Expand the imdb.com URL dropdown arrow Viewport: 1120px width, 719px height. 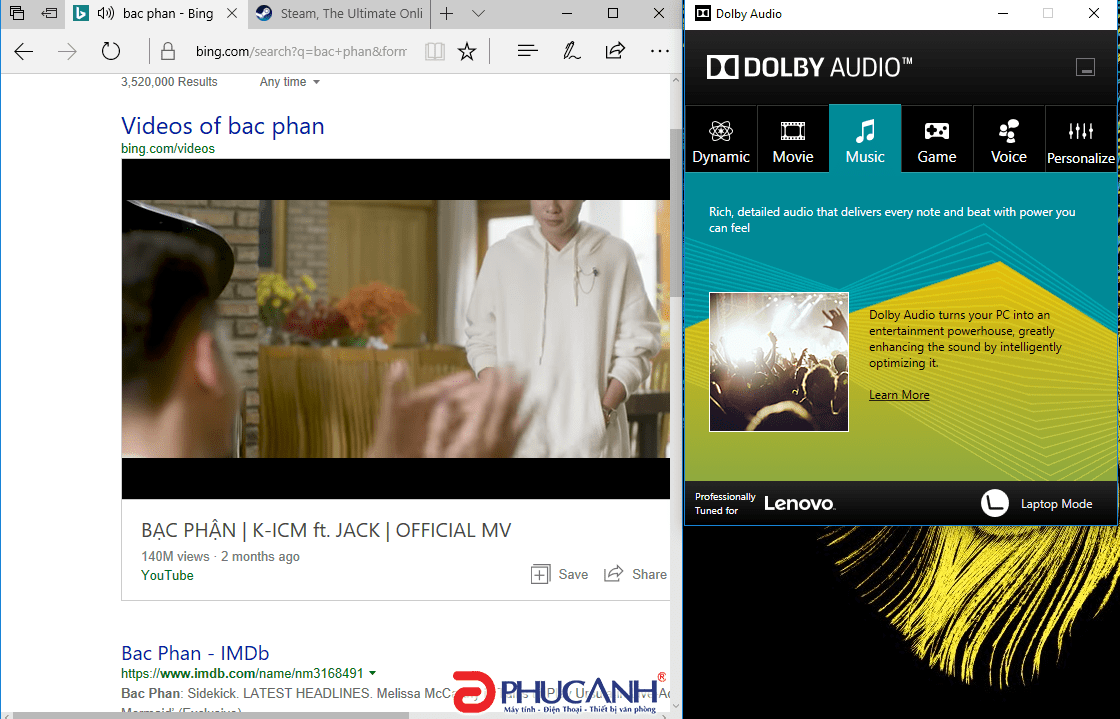[372, 673]
